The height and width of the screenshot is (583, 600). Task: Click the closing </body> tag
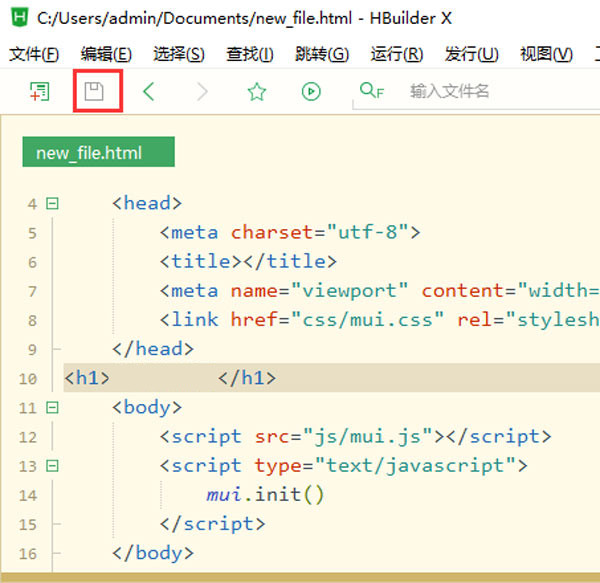[x=153, y=553]
